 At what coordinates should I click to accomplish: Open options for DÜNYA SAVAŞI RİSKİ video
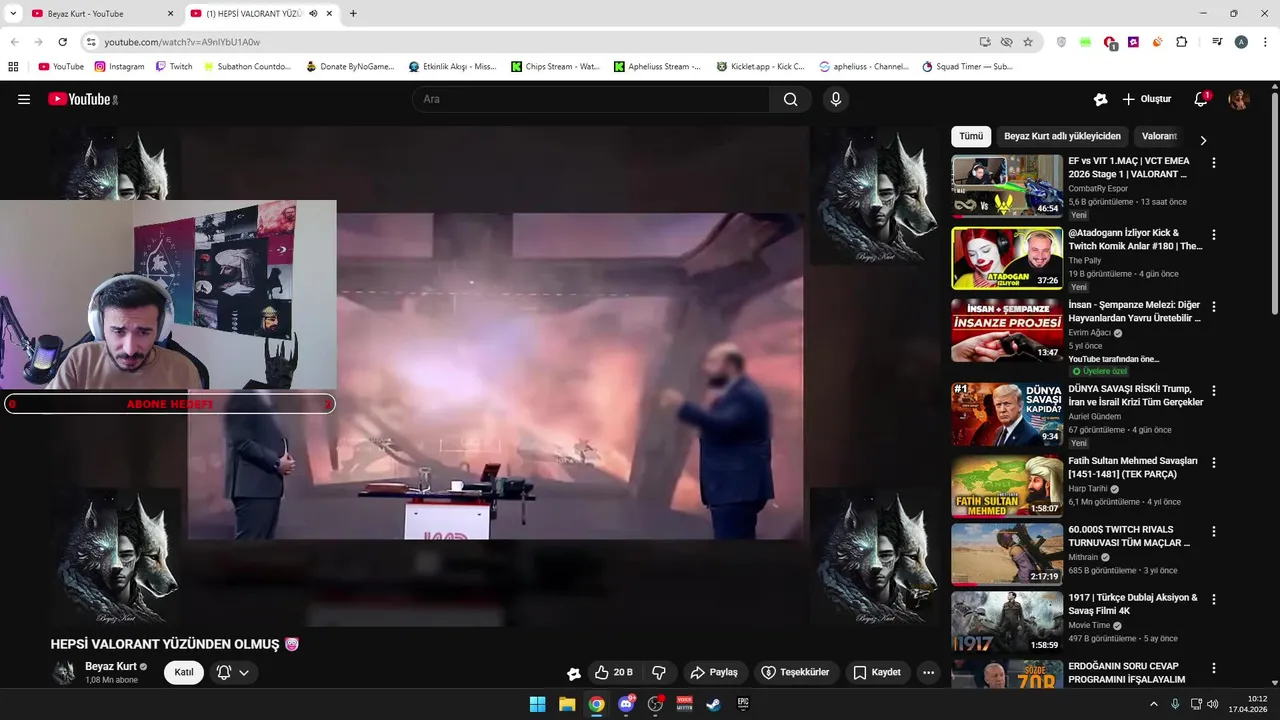1214,391
